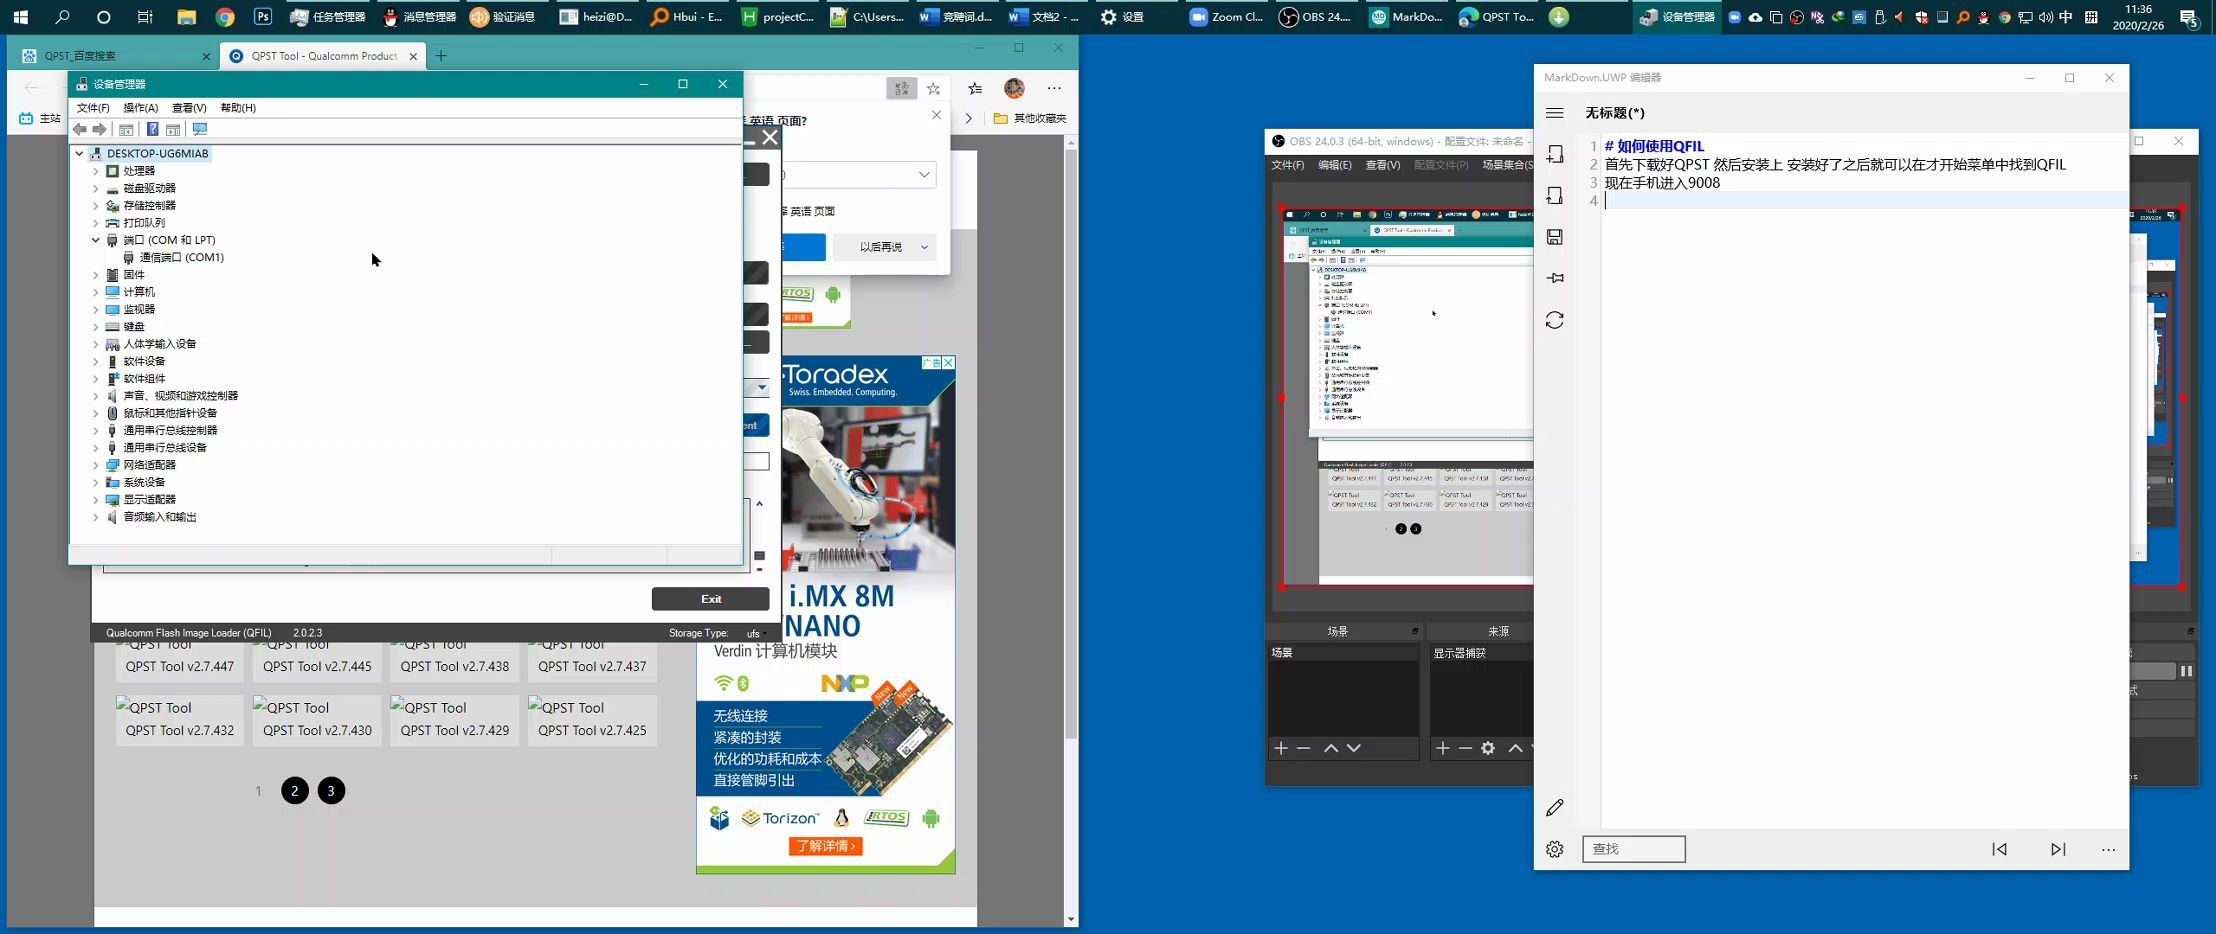Click the 查找 search field in MarkDown editor
Screen dimensions: 2216x934
pyautogui.click(x=1634, y=849)
